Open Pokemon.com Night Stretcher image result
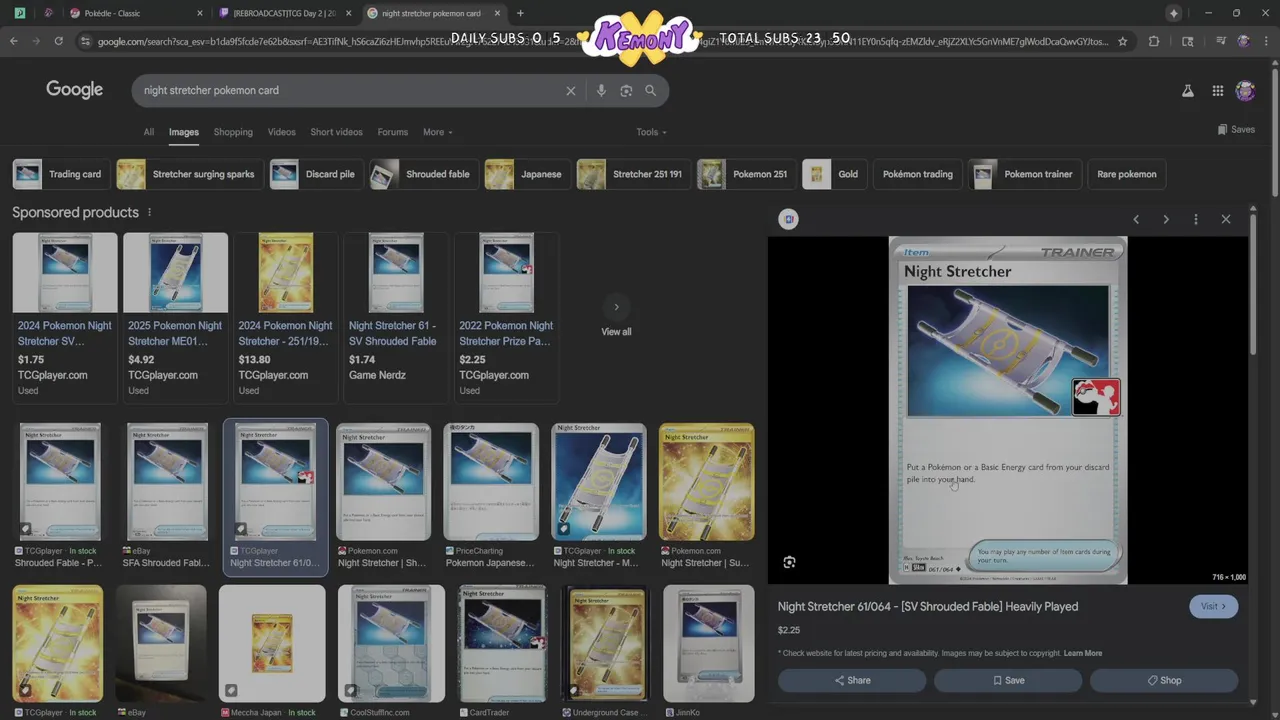1280x720 pixels. 383,496
